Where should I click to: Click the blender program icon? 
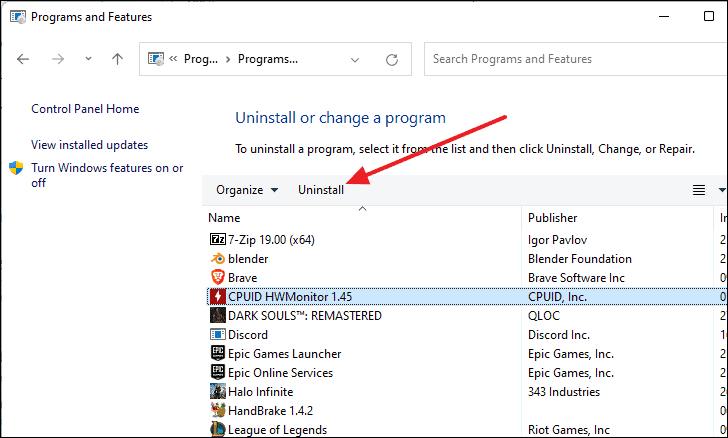[x=218, y=259]
